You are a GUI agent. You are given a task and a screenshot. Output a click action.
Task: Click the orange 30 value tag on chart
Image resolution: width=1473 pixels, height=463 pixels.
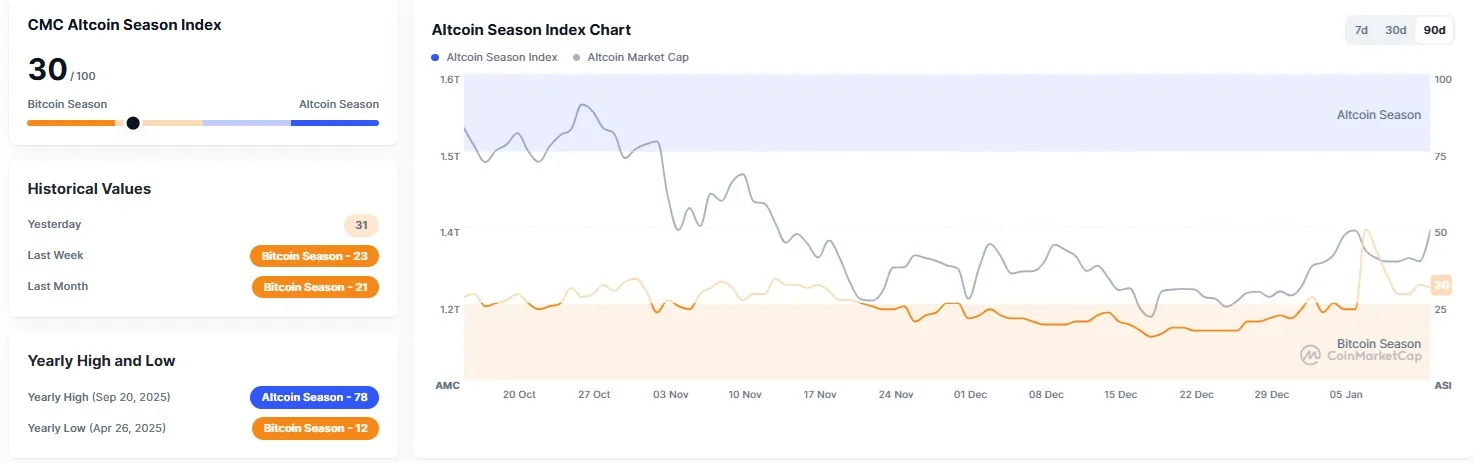[x=1441, y=285]
